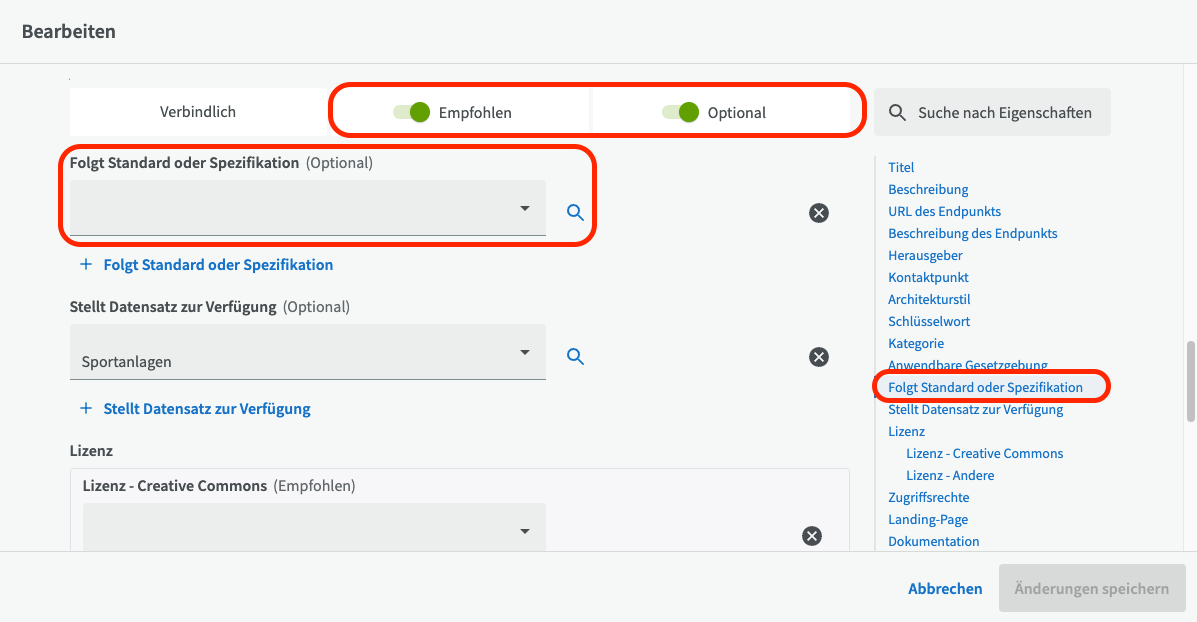This screenshot has width=1197, height=622.
Task: Click the Änderungen speichern button
Action: tap(1091, 588)
